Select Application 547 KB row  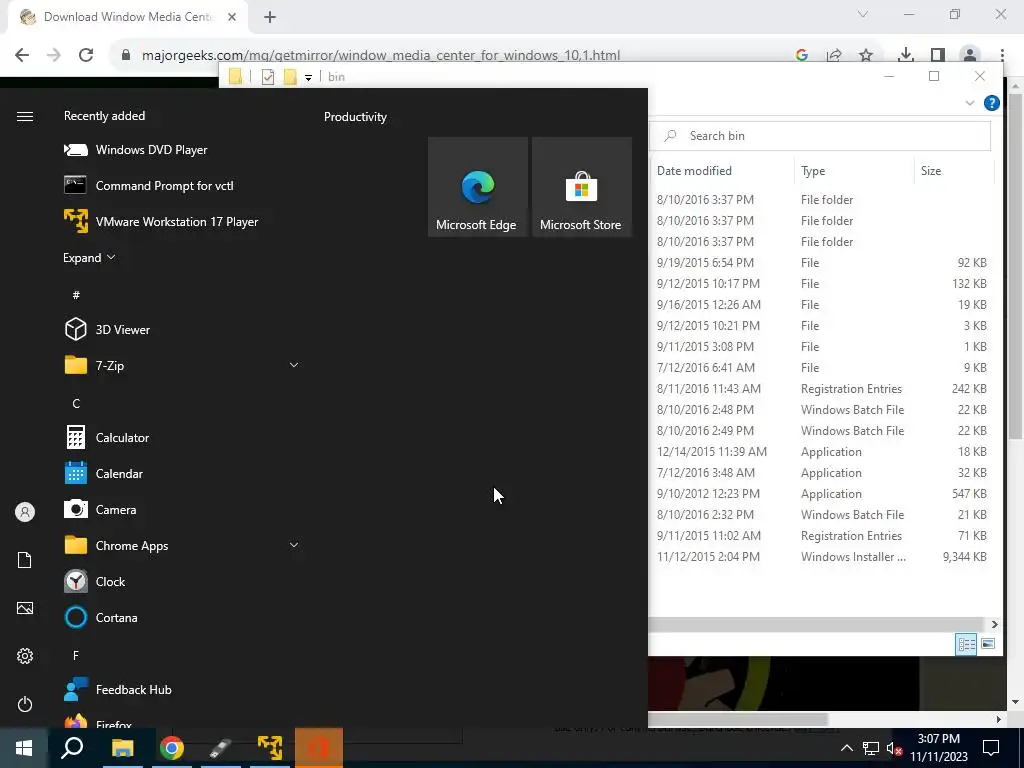[823, 494]
